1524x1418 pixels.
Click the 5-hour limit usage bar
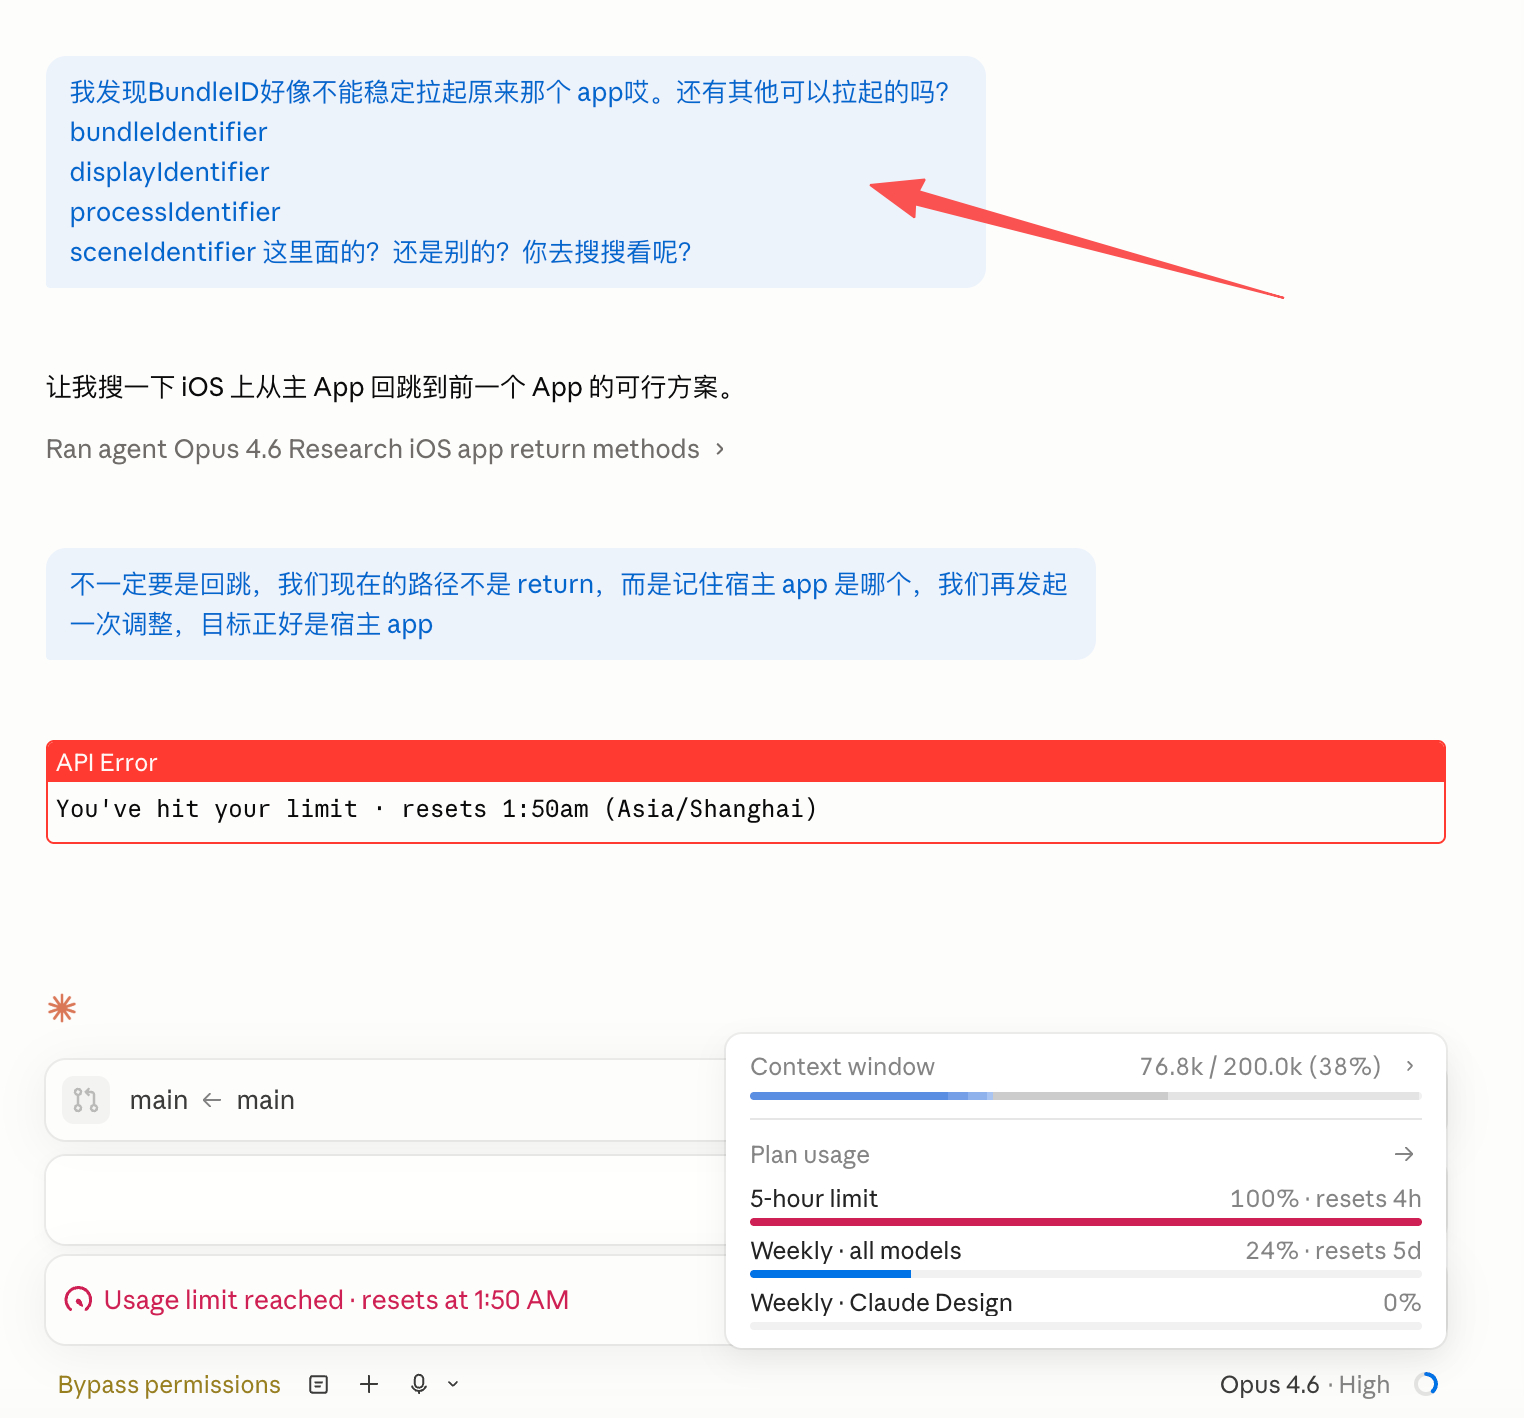click(1086, 1222)
